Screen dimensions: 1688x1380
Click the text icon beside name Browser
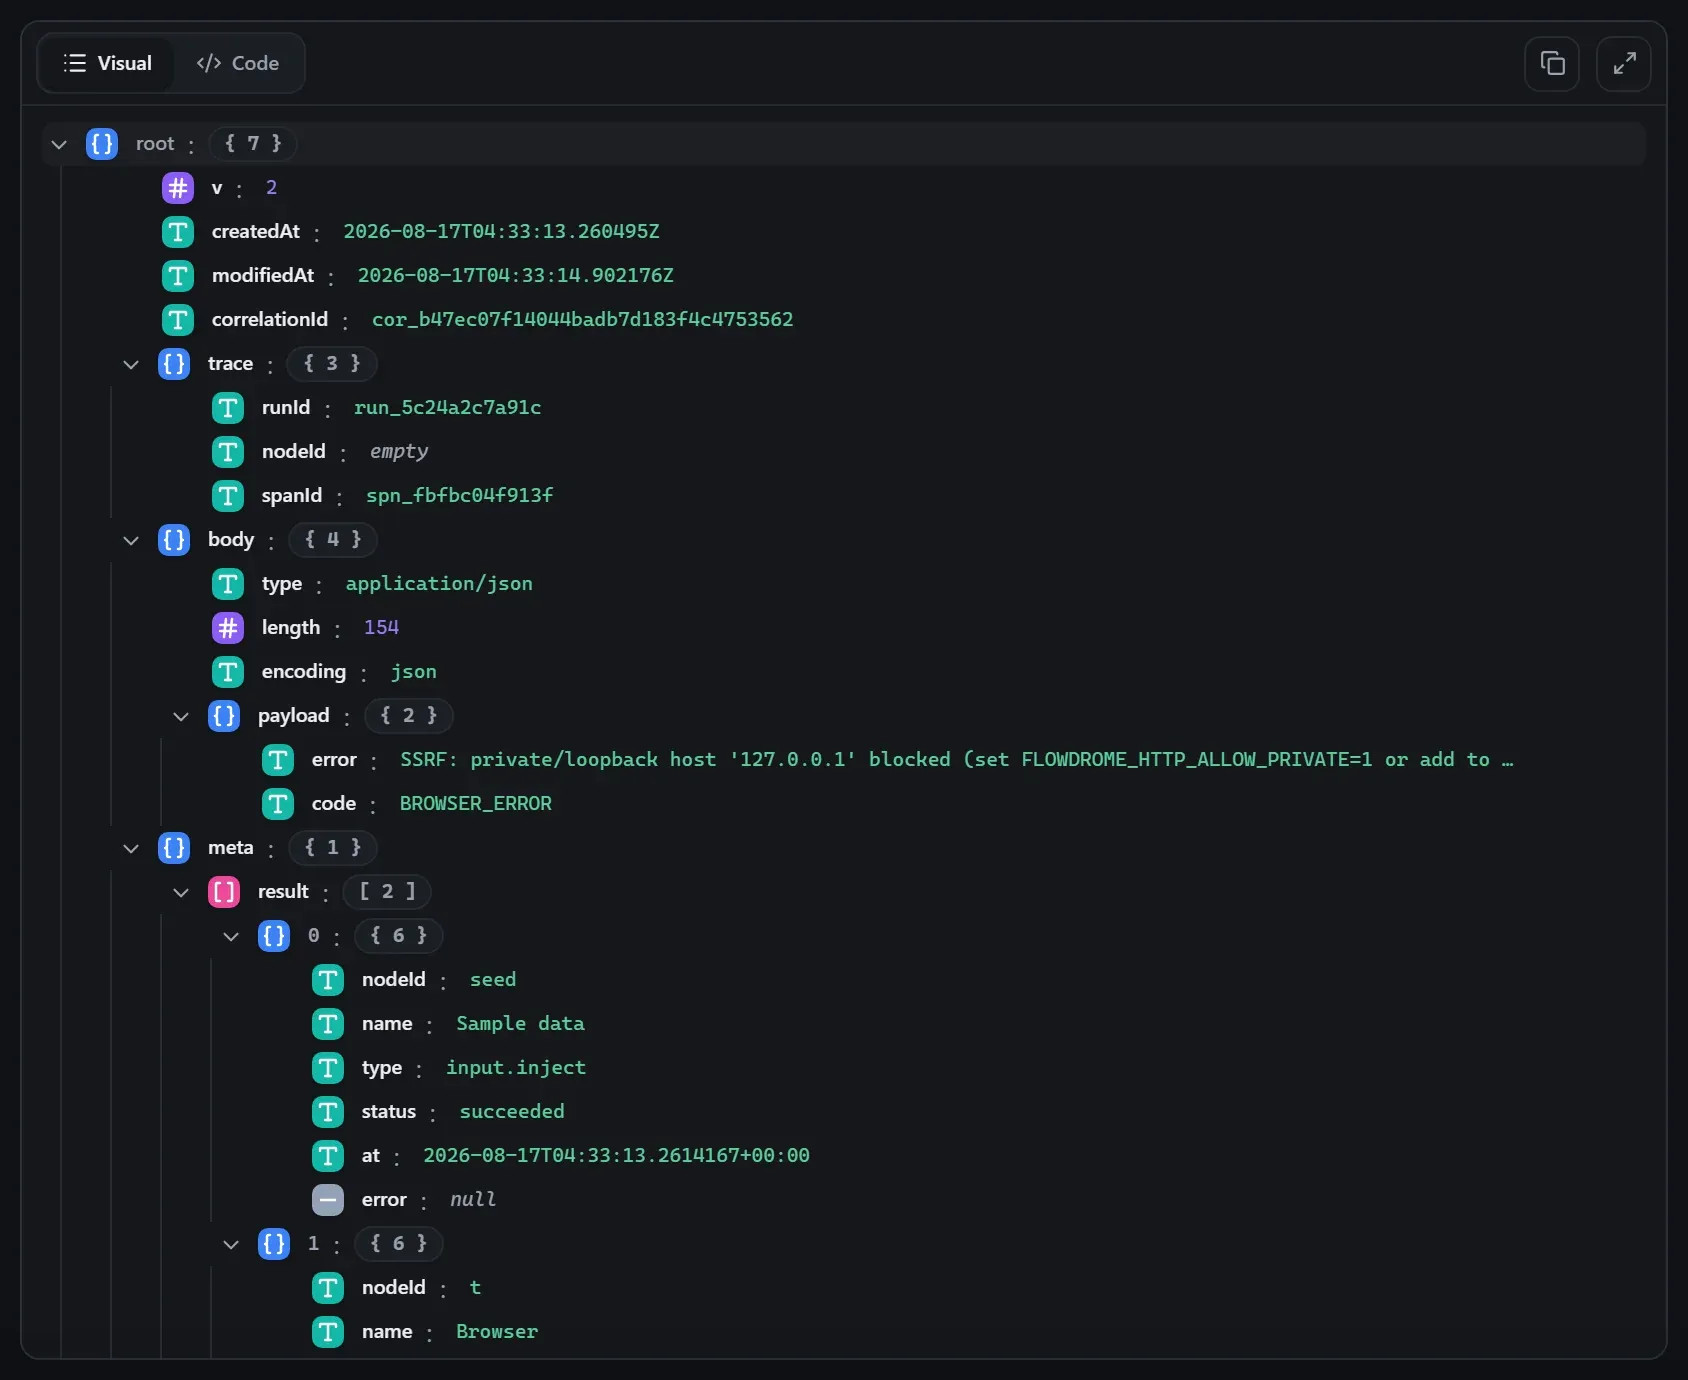328,1332
